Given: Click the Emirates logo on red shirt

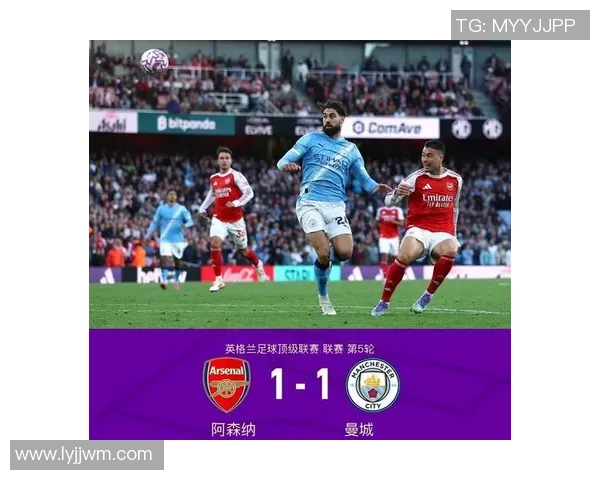Looking at the screenshot, I should (438, 200).
